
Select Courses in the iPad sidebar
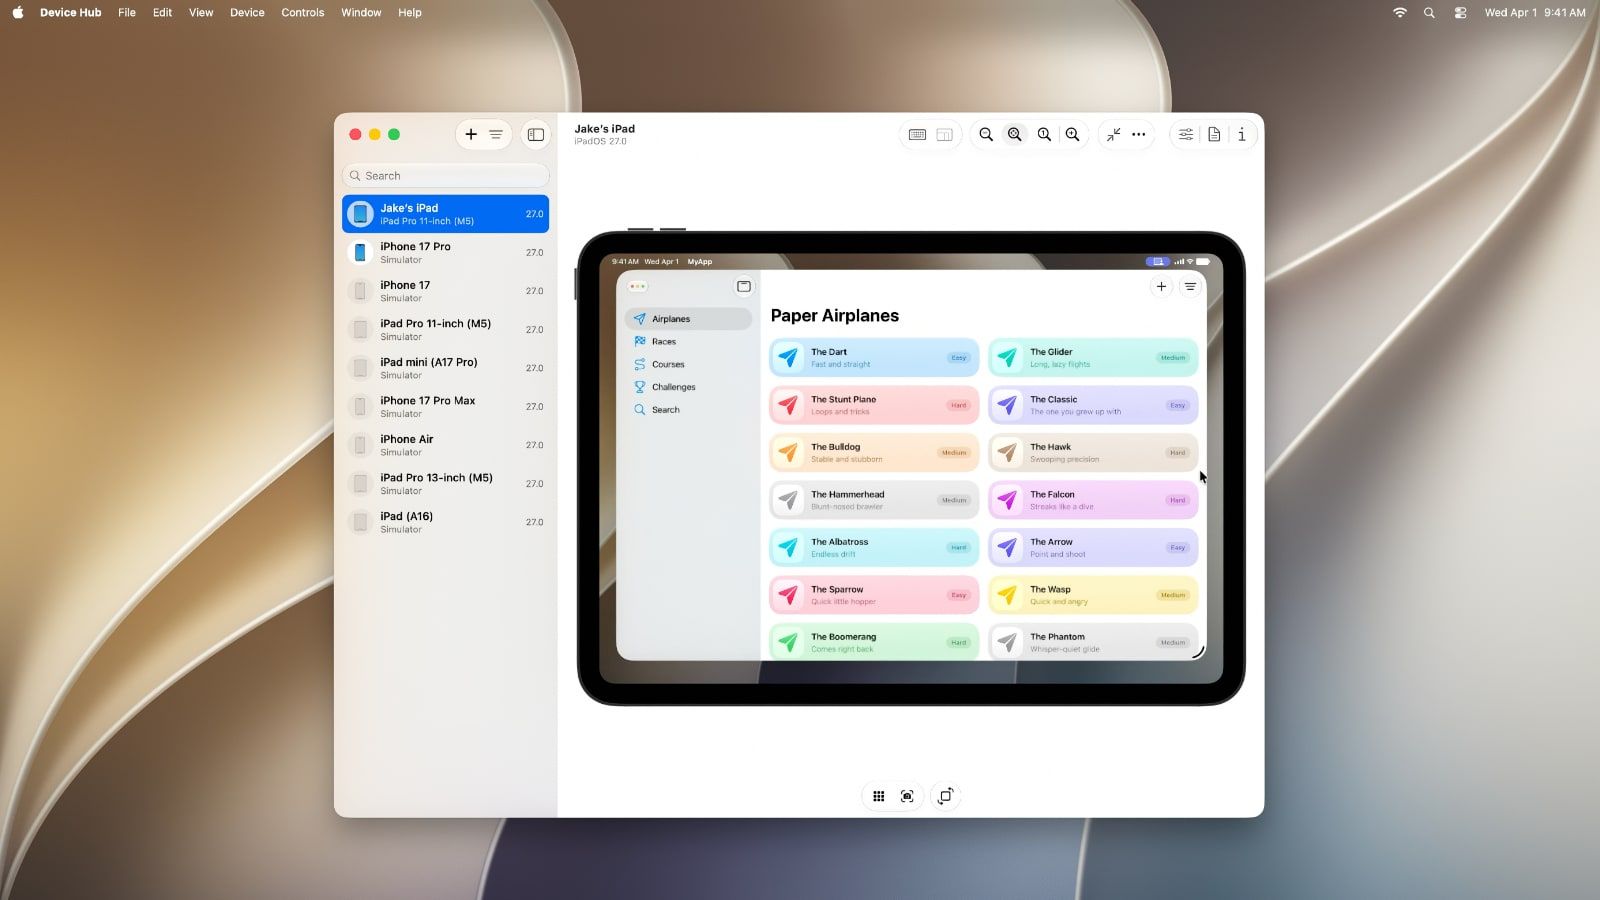(x=688, y=364)
